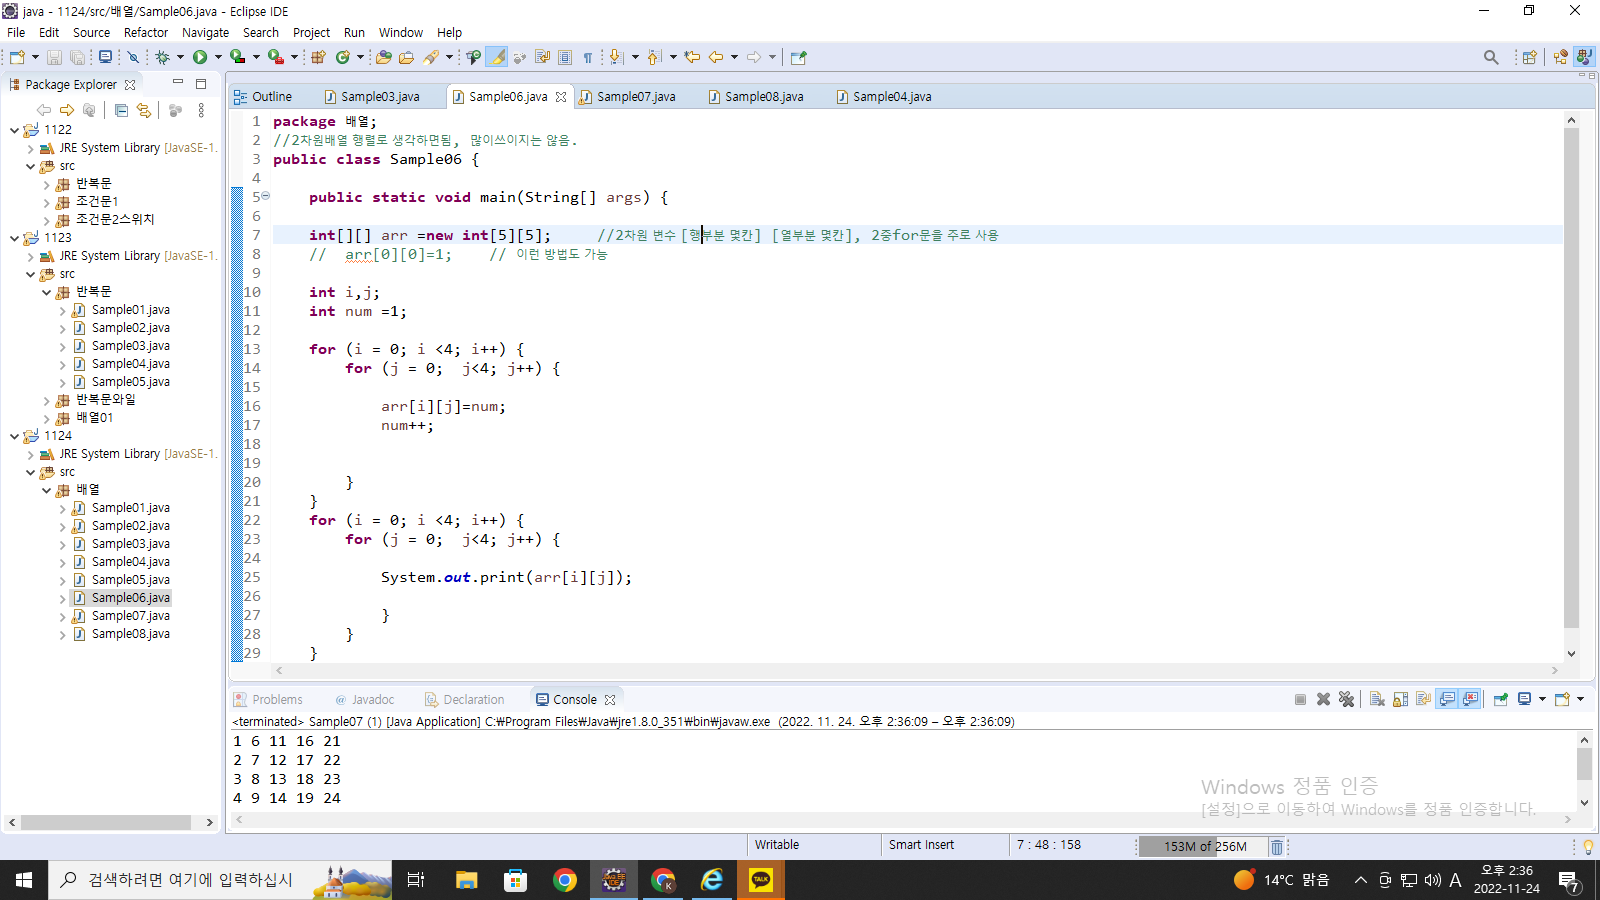Collapse main method fold marker at line 5
This screenshot has height=900, width=1600.
[x=266, y=196]
